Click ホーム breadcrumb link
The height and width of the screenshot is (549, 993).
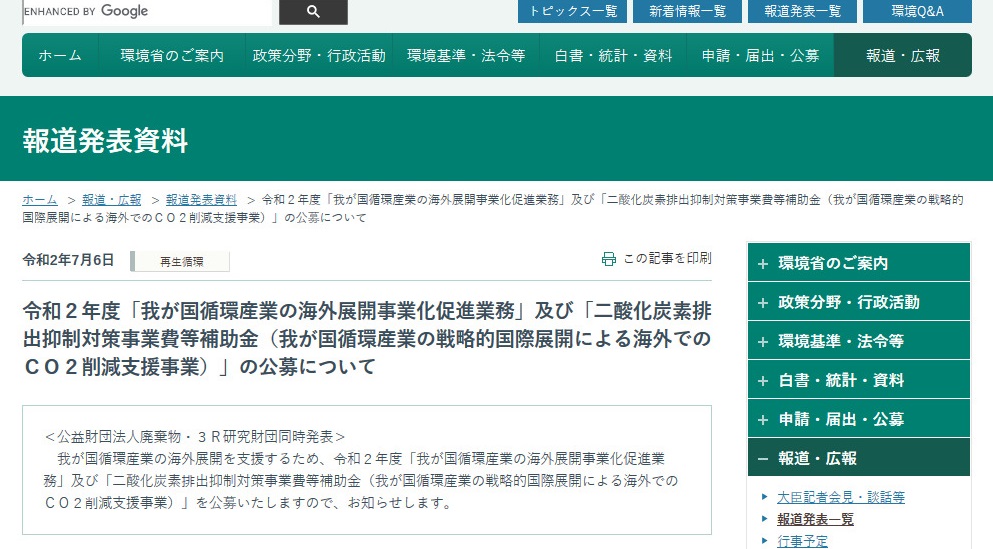pos(40,200)
